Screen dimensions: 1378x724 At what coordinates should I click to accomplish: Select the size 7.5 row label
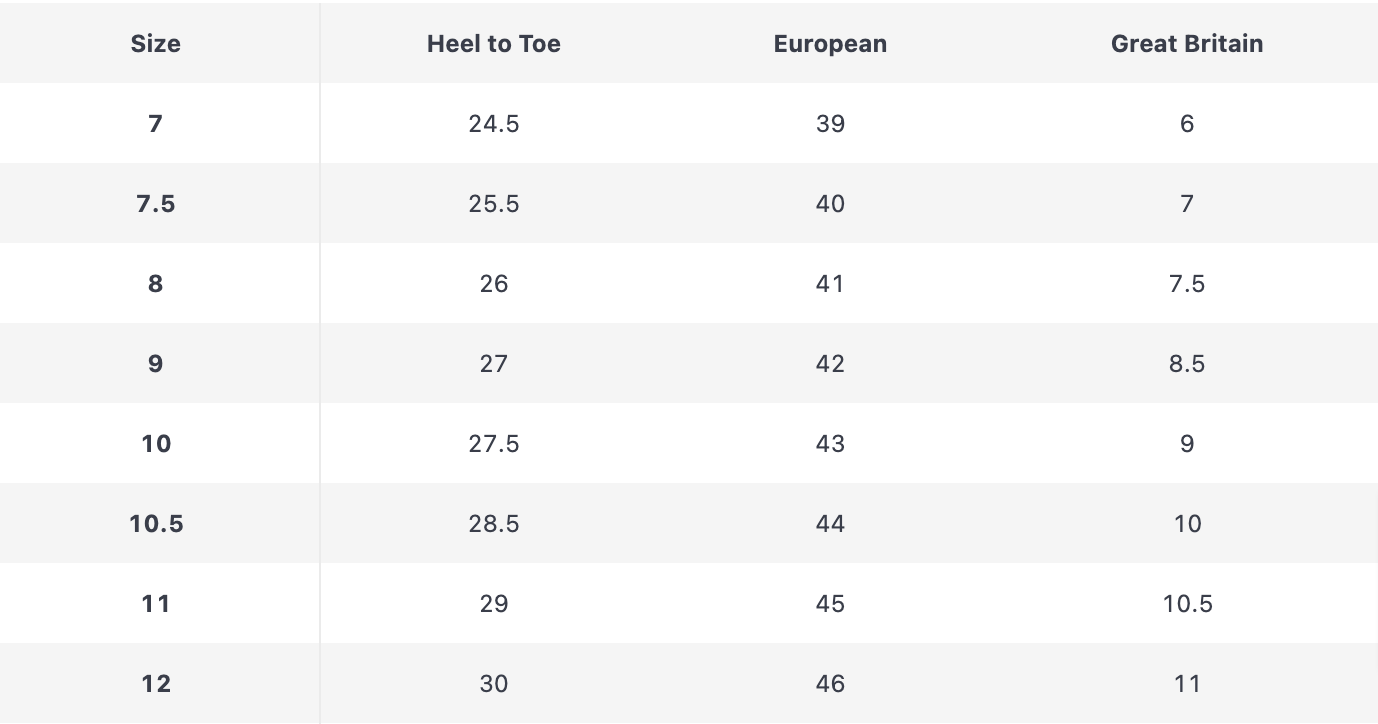pos(155,204)
